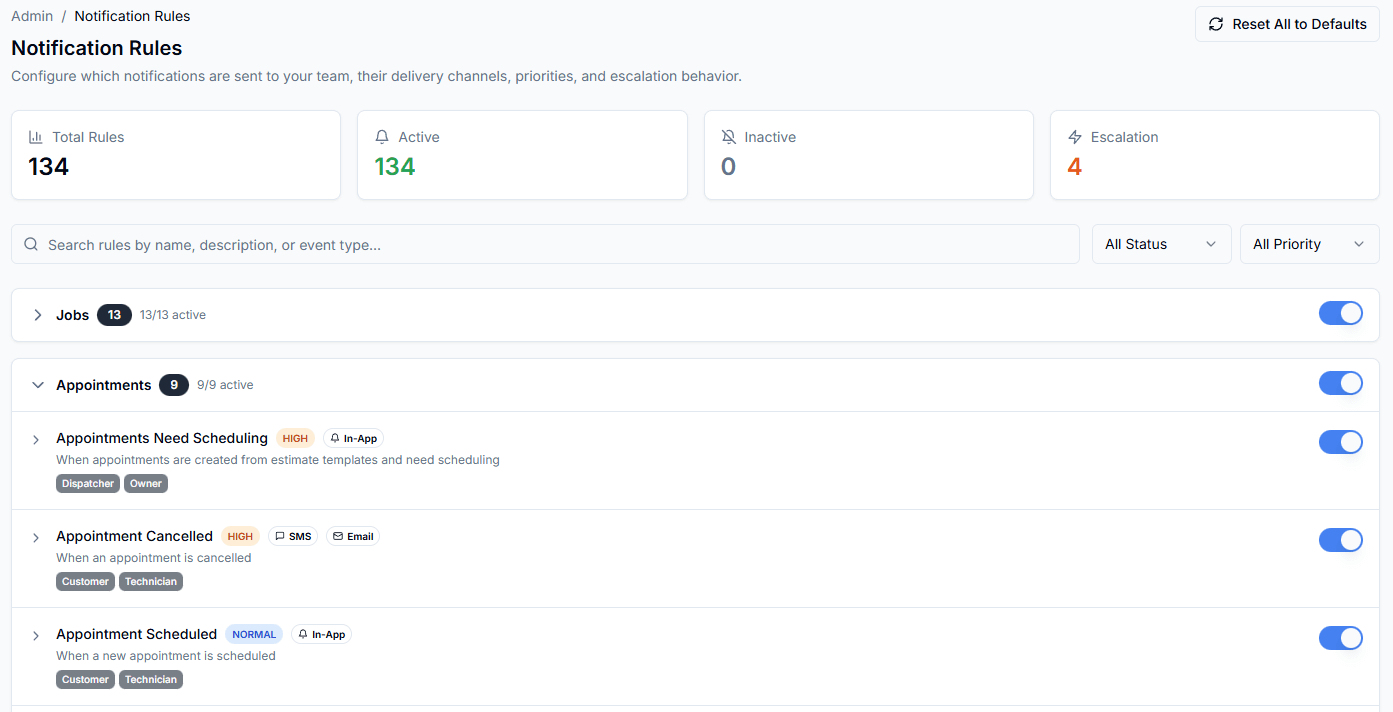This screenshot has width=1393, height=712.
Task: Open the All Status filter dropdown
Action: pos(1161,244)
